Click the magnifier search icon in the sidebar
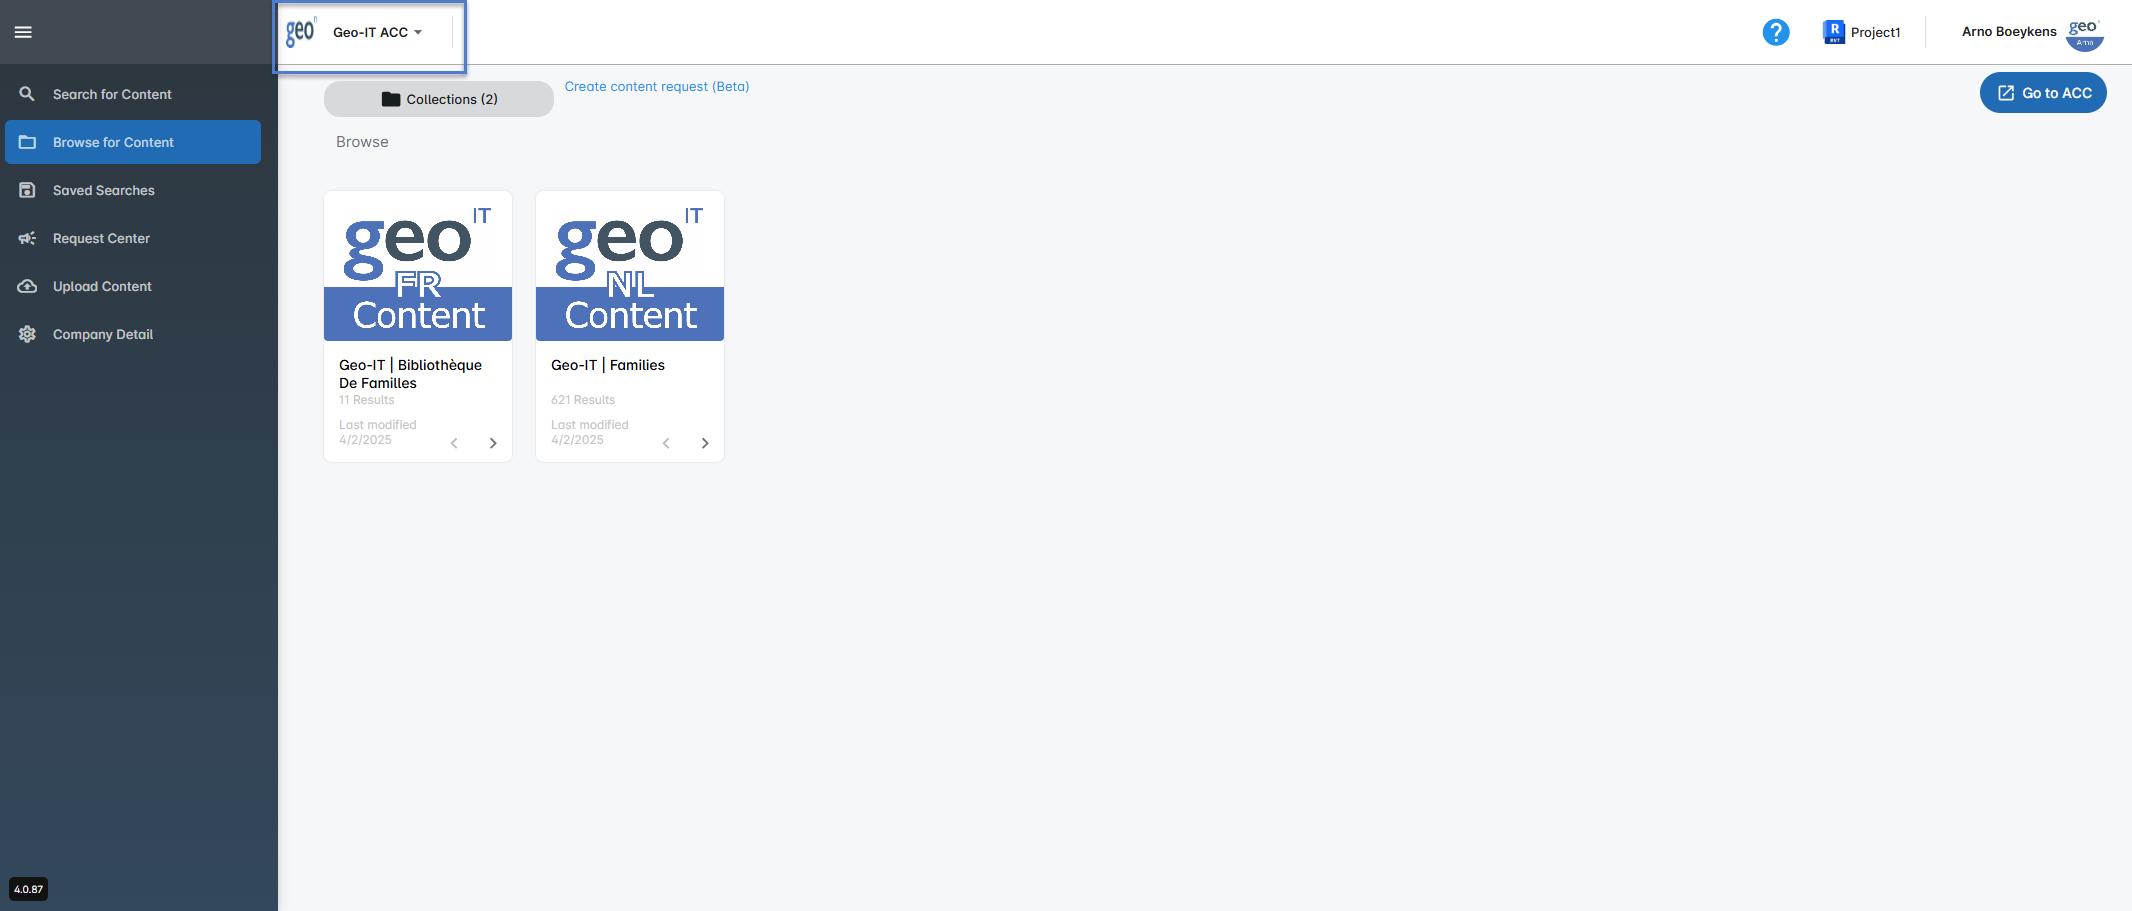This screenshot has height=911, width=2132. coord(27,94)
